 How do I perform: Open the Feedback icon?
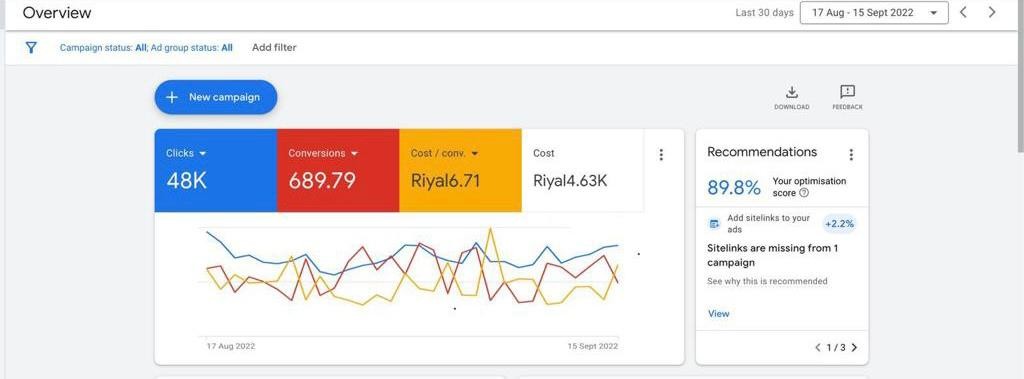pos(847,97)
